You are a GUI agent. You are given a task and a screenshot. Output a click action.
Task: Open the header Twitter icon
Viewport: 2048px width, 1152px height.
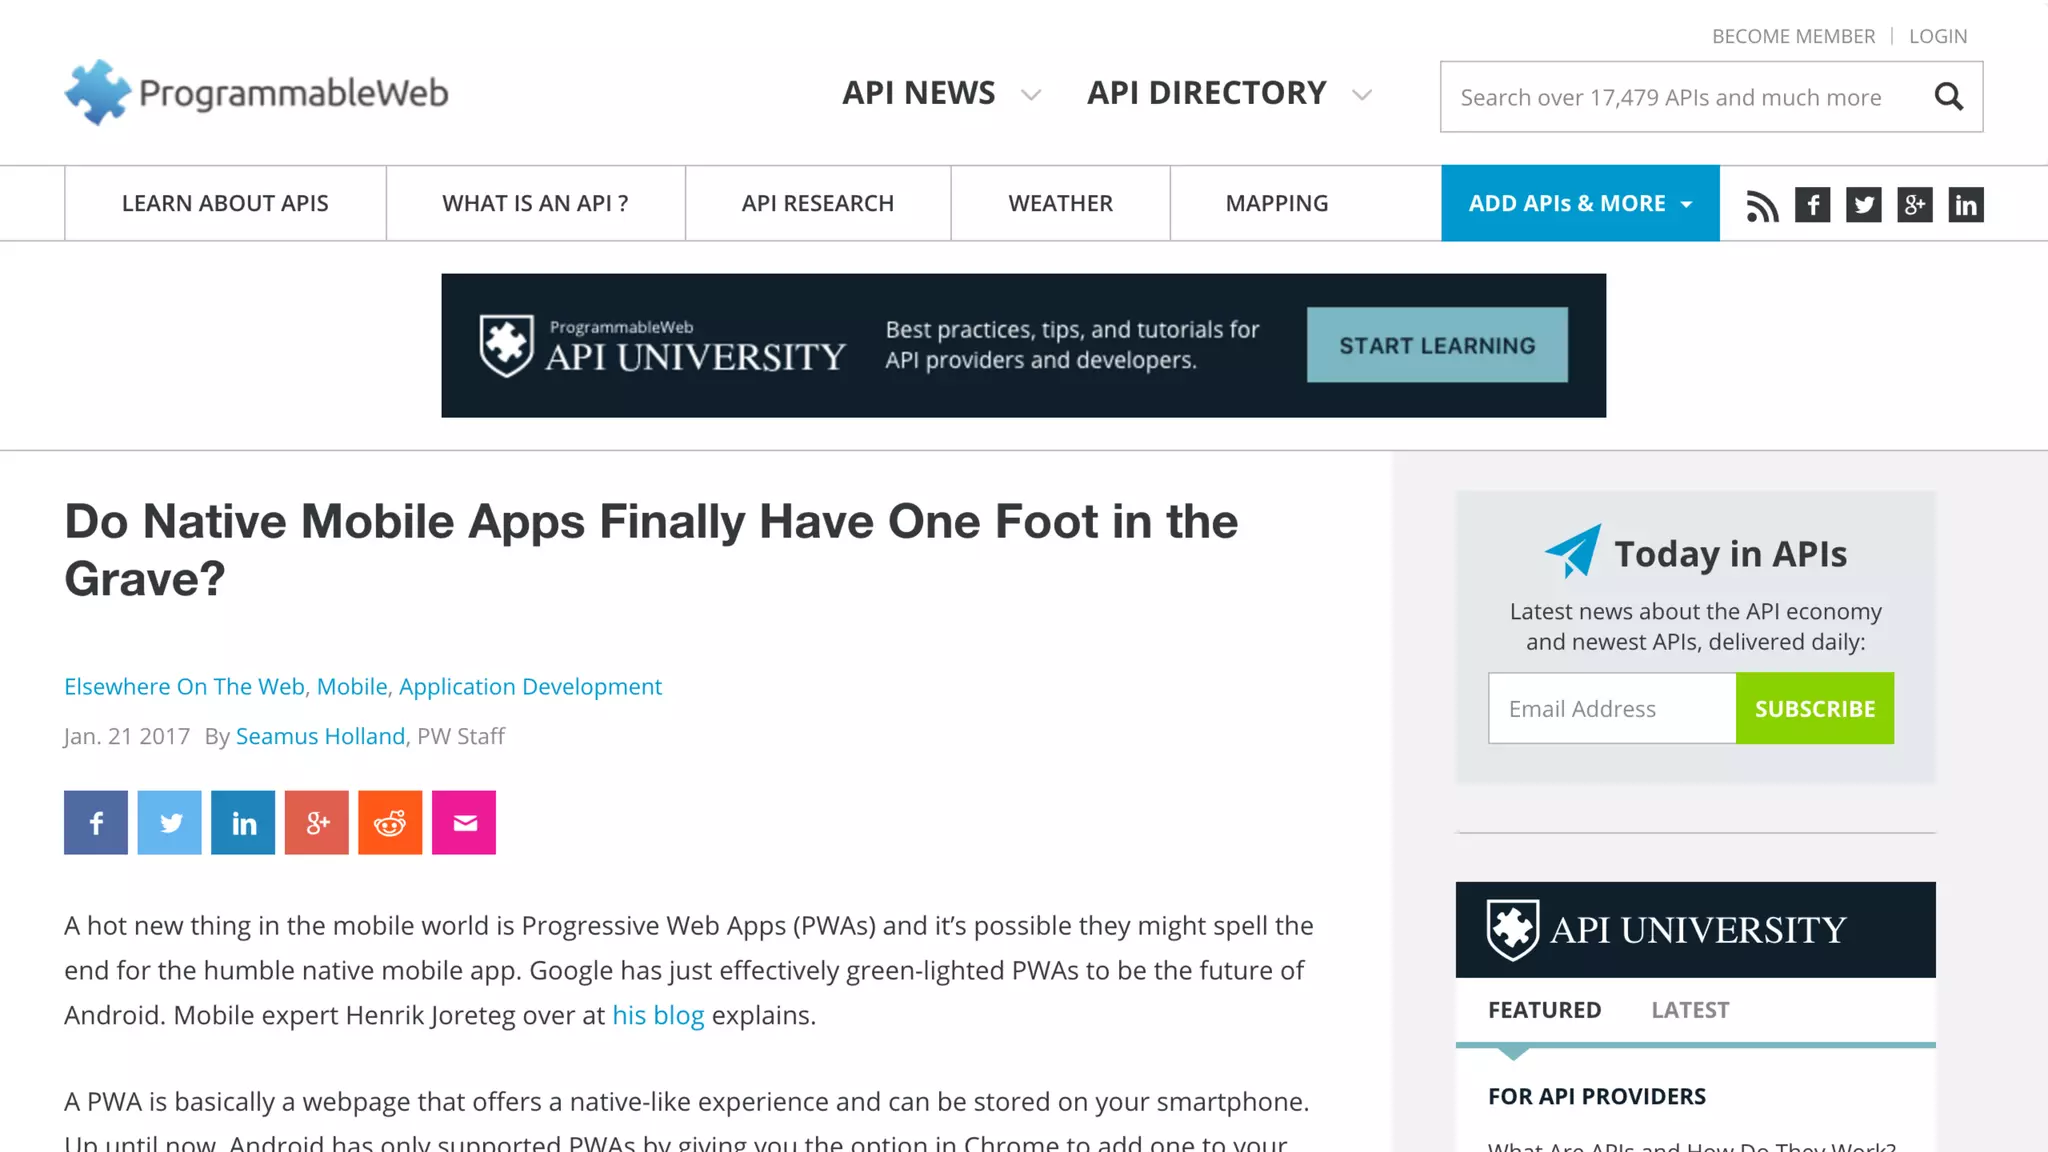pyautogui.click(x=1863, y=205)
